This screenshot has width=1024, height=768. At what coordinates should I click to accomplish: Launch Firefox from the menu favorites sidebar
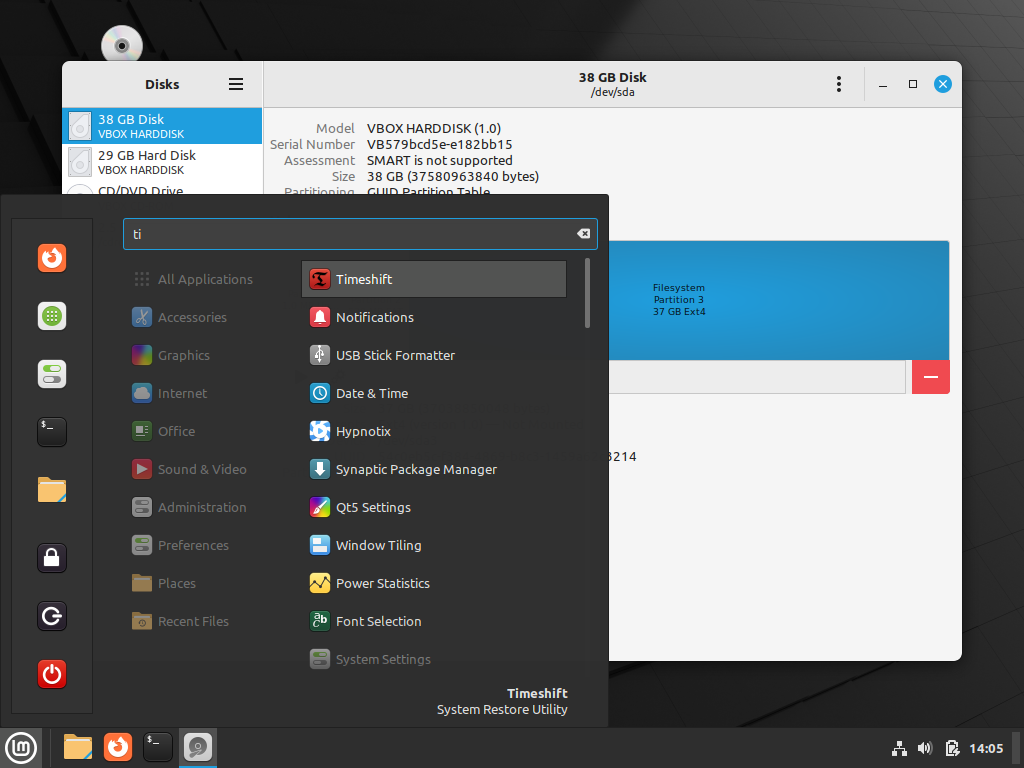pos(52,258)
